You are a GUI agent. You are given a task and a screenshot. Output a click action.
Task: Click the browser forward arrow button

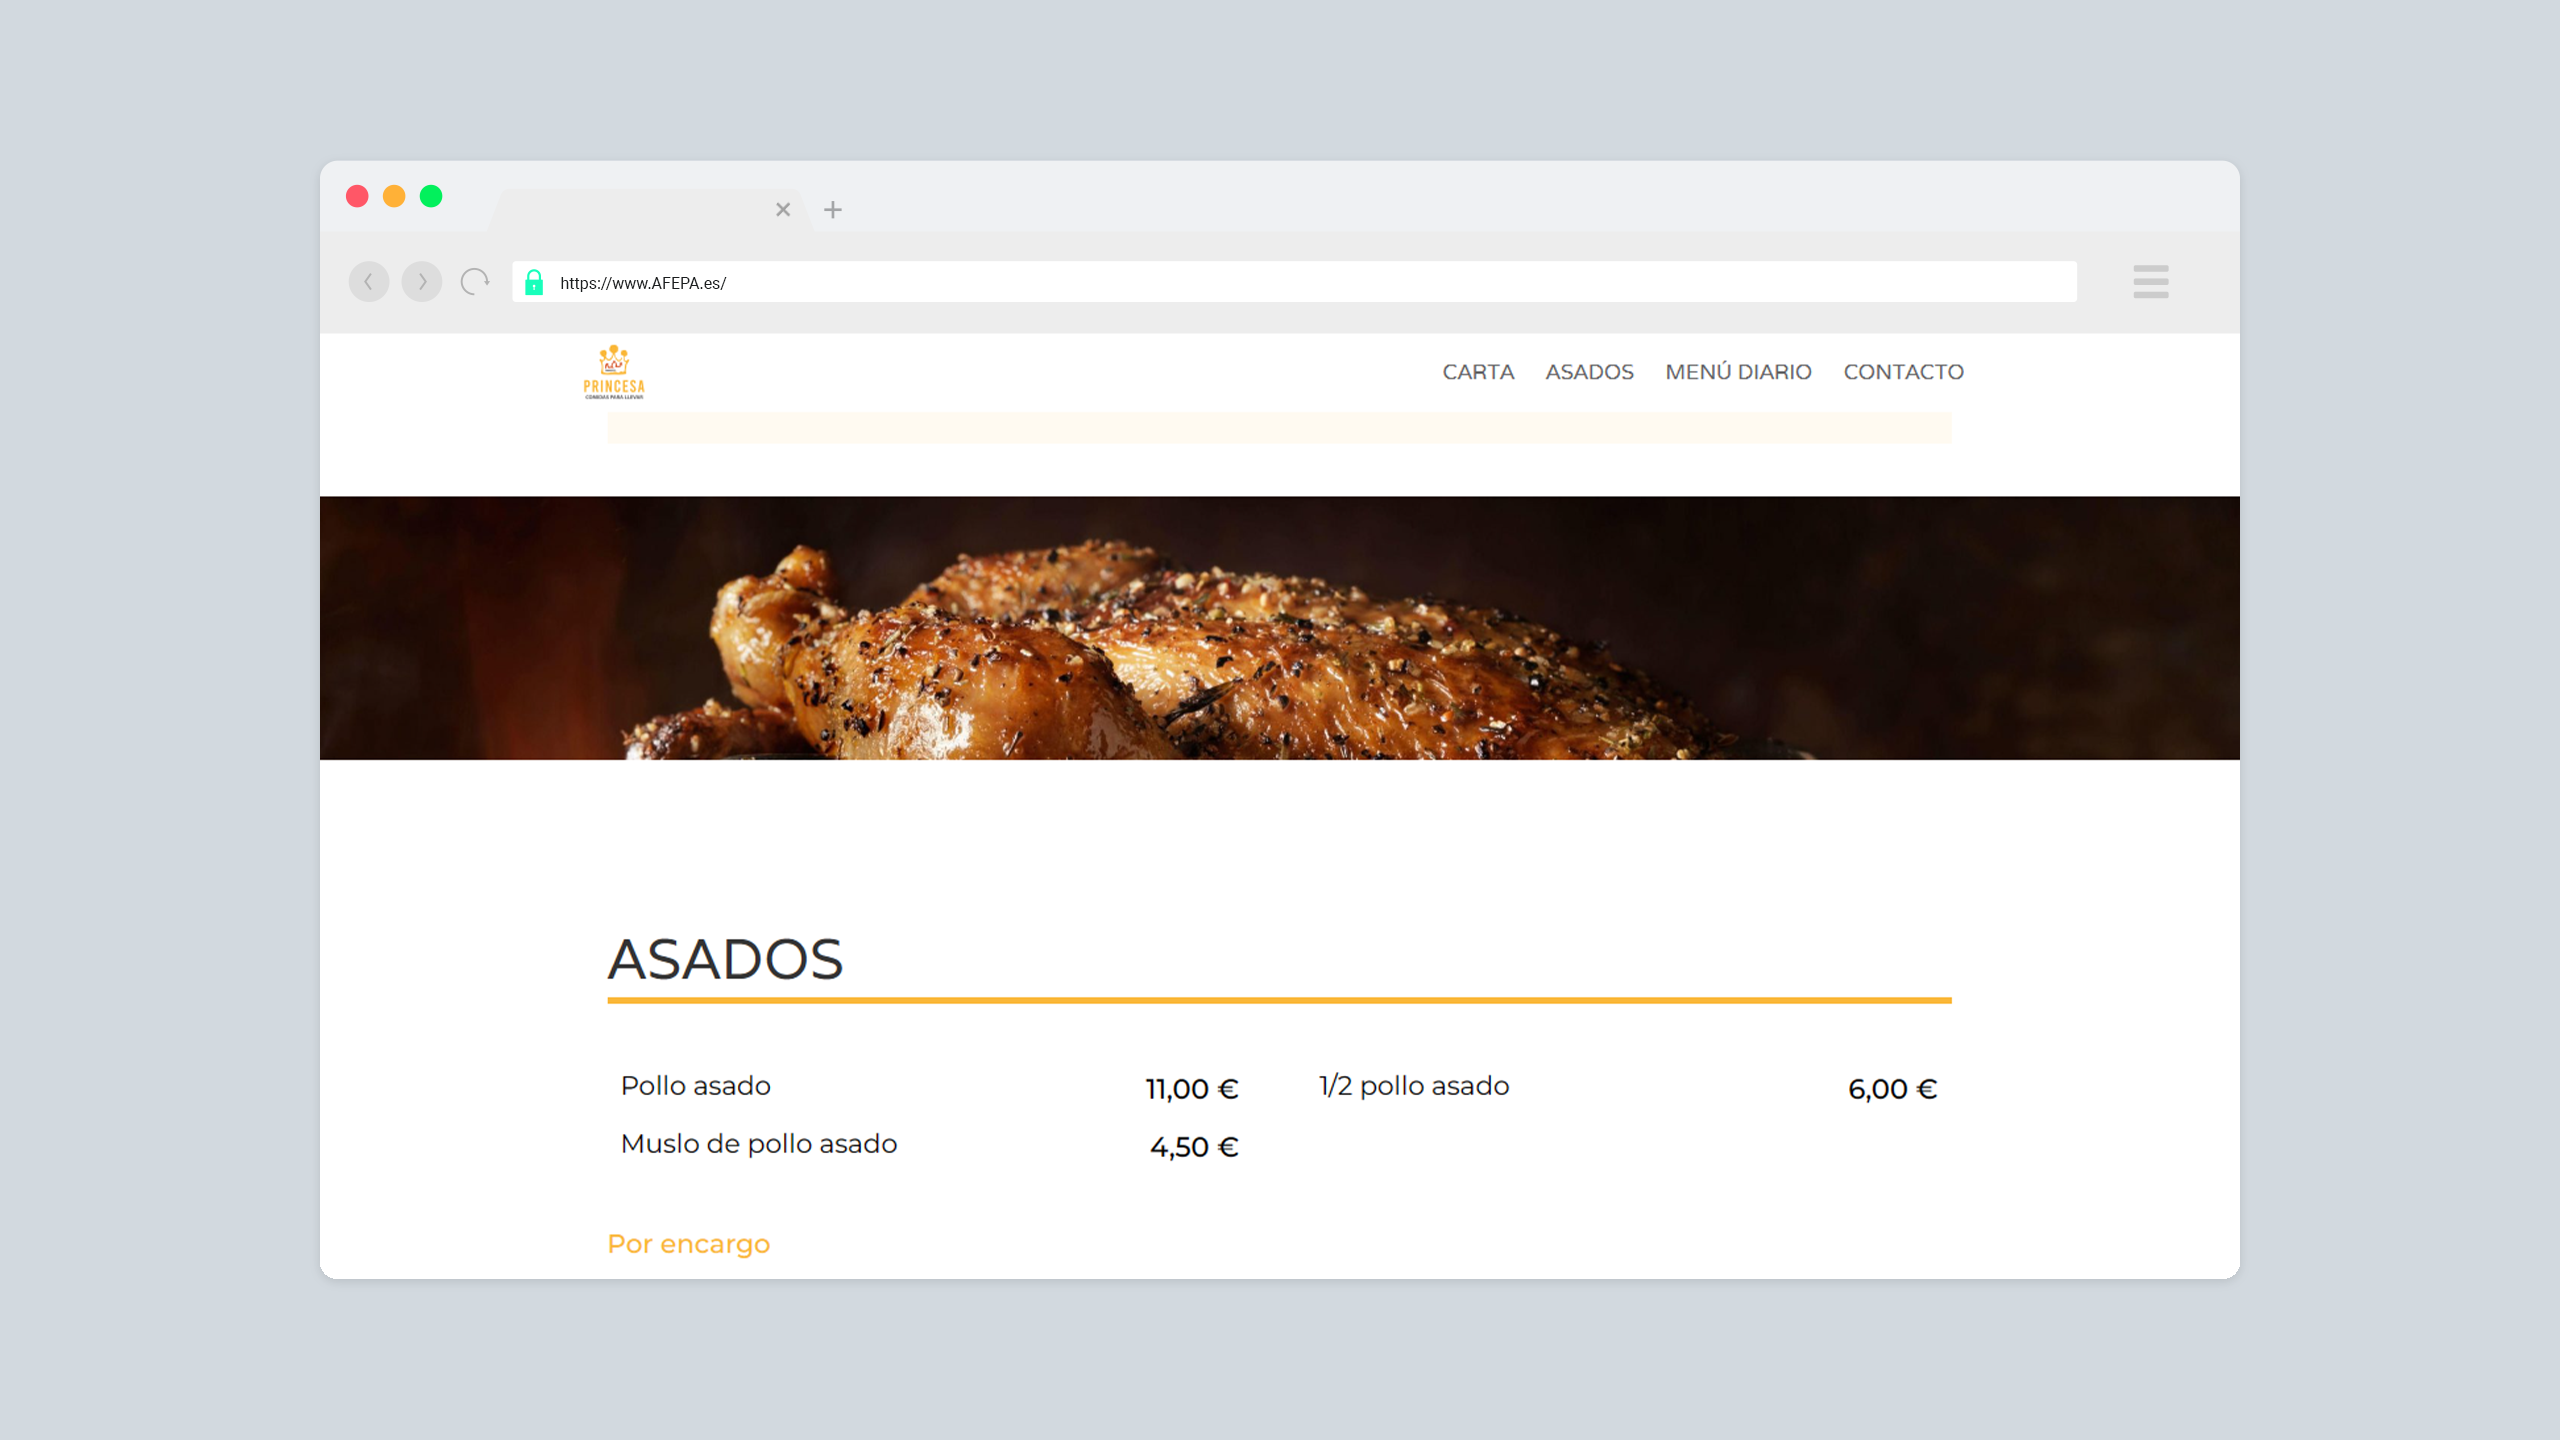click(422, 282)
